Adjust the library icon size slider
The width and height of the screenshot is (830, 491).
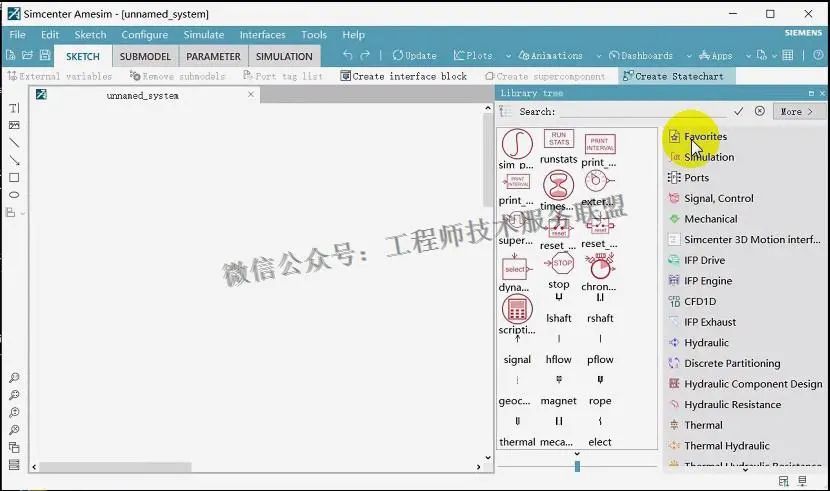[577, 467]
